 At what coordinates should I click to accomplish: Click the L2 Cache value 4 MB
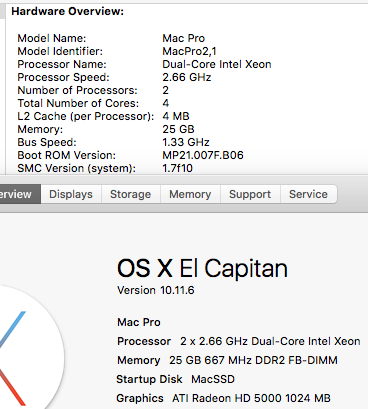(176, 116)
